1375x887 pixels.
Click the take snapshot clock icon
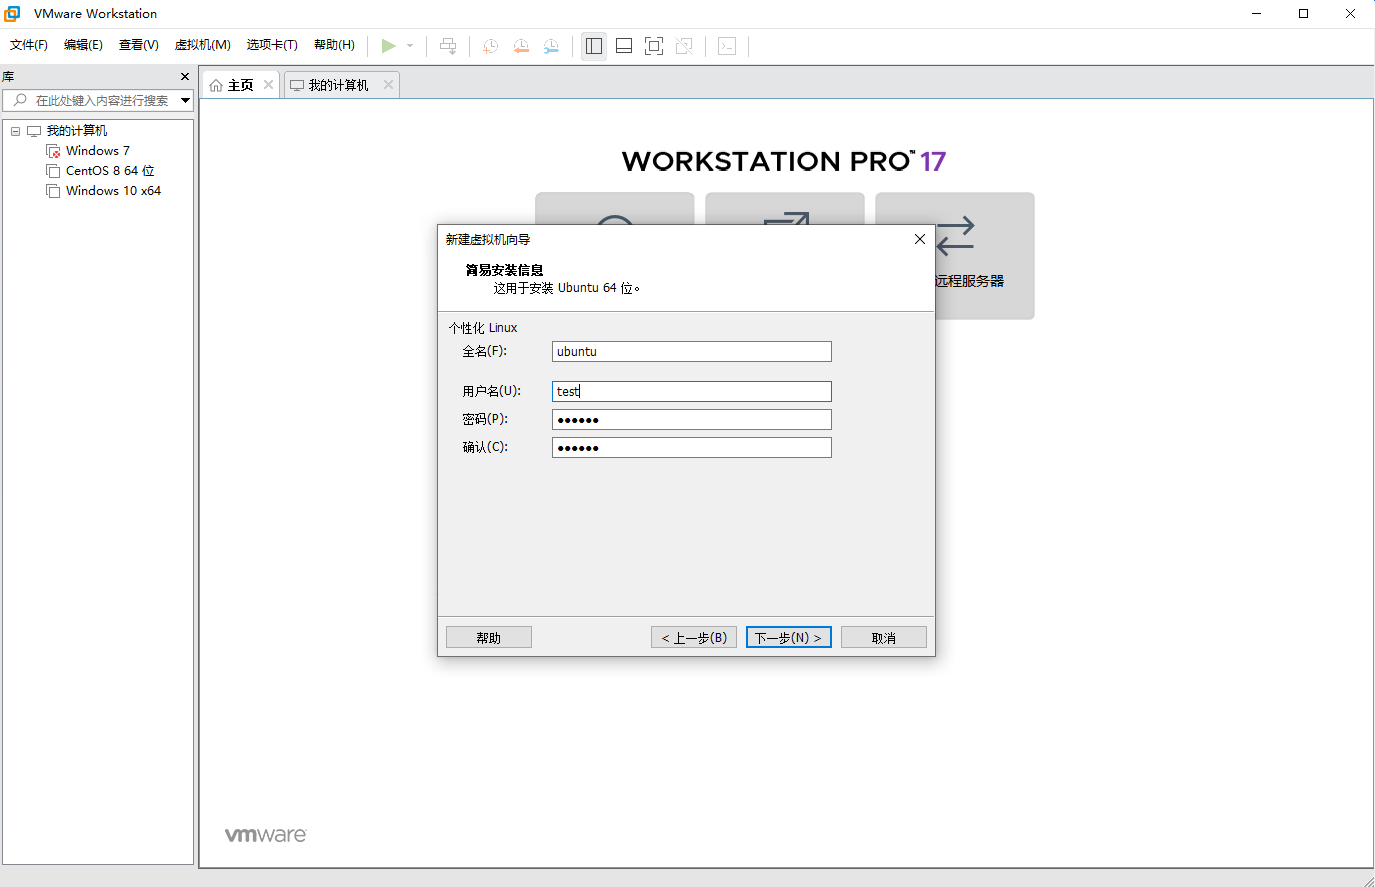(490, 46)
